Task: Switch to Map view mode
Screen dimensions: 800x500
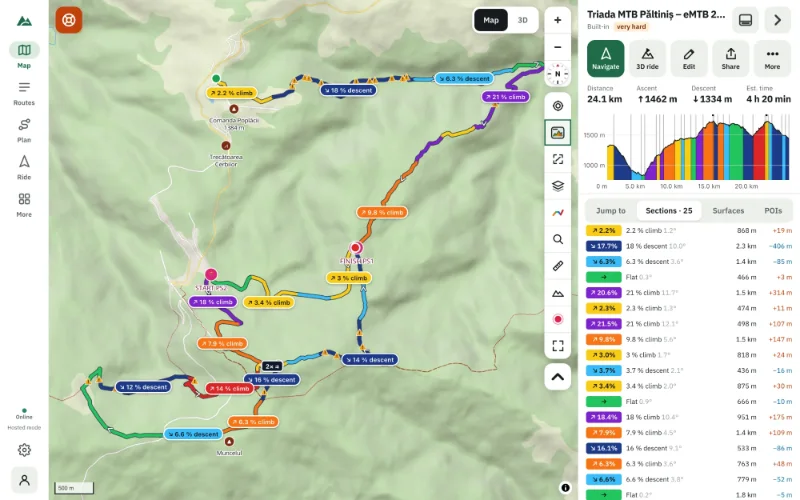Action: [491, 20]
